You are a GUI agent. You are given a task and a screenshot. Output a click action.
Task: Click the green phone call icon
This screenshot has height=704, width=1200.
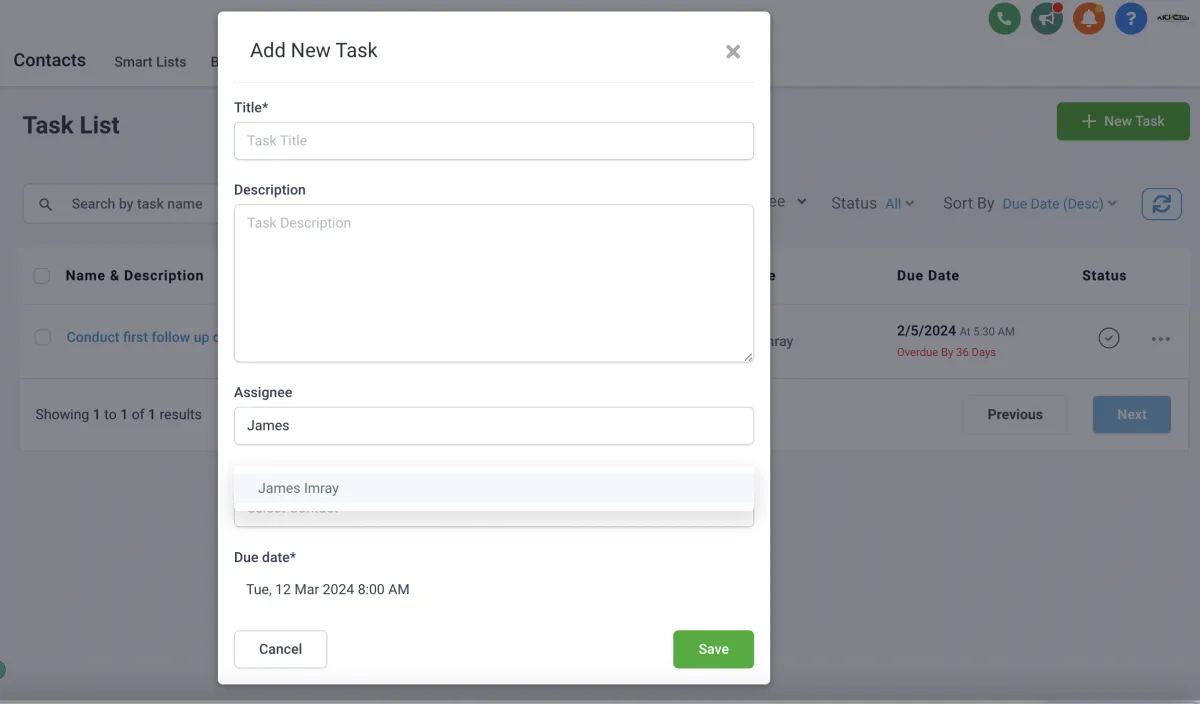[1004, 18]
